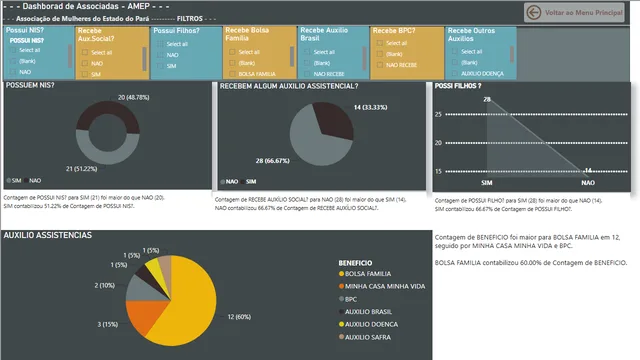Click the '14 (33.33%)' data label
The image size is (640, 360).
(370, 107)
